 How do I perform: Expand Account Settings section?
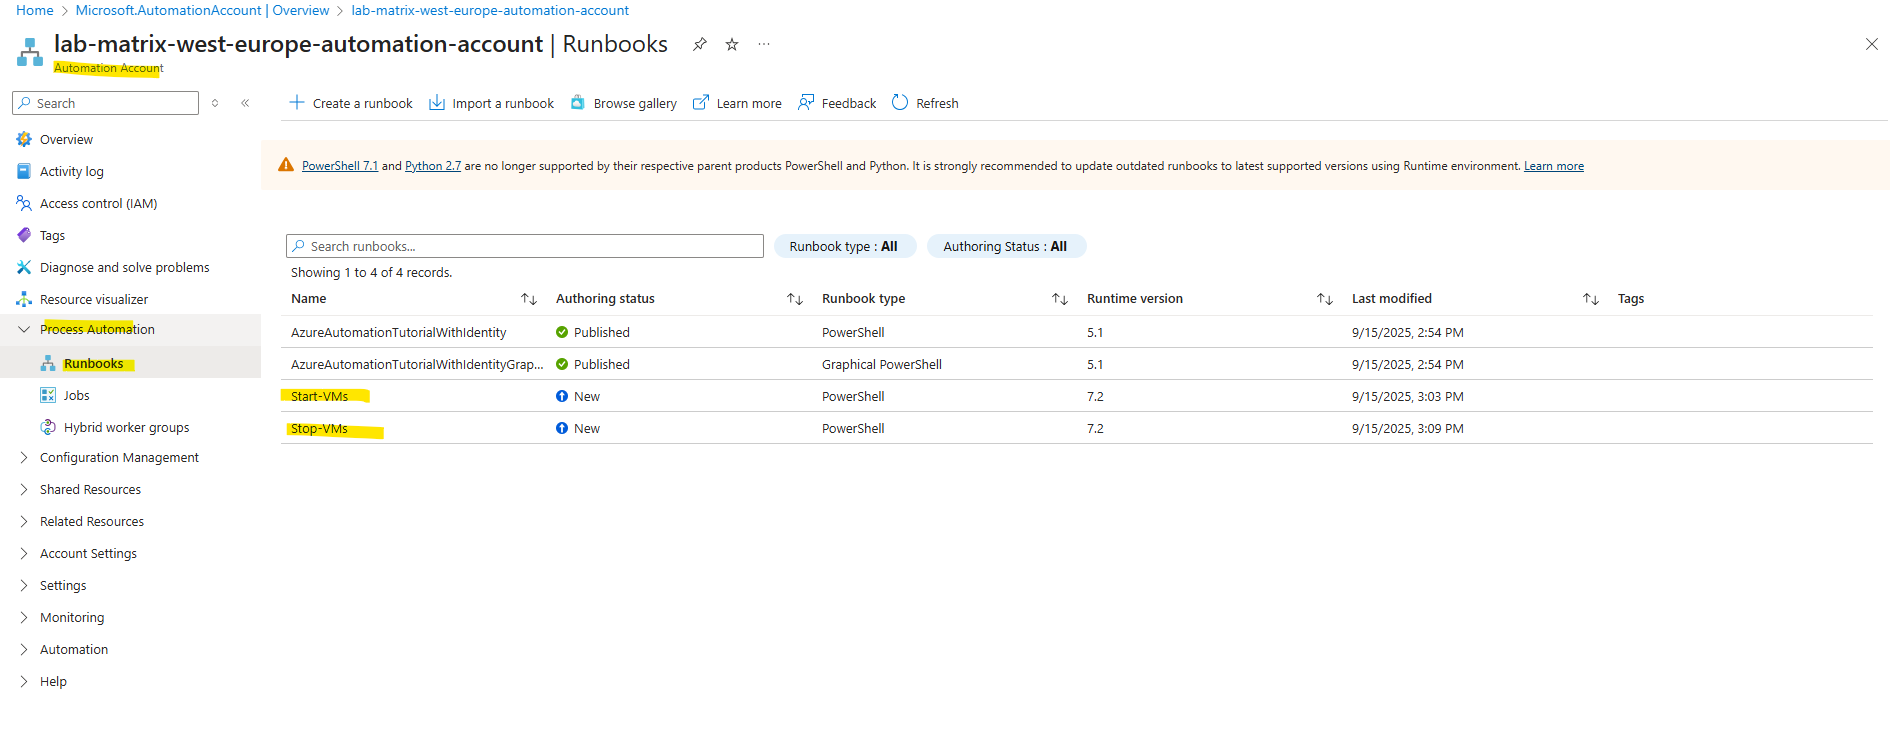click(24, 553)
